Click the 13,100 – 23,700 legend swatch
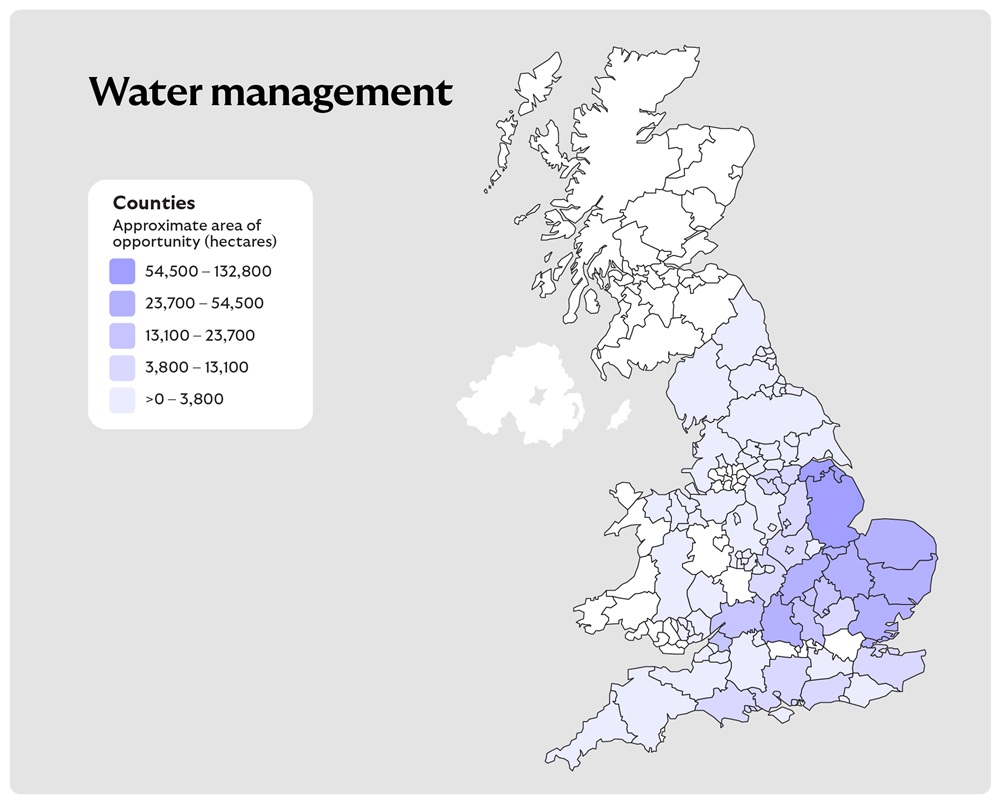The image size is (1000, 806). pyautogui.click(x=121, y=335)
